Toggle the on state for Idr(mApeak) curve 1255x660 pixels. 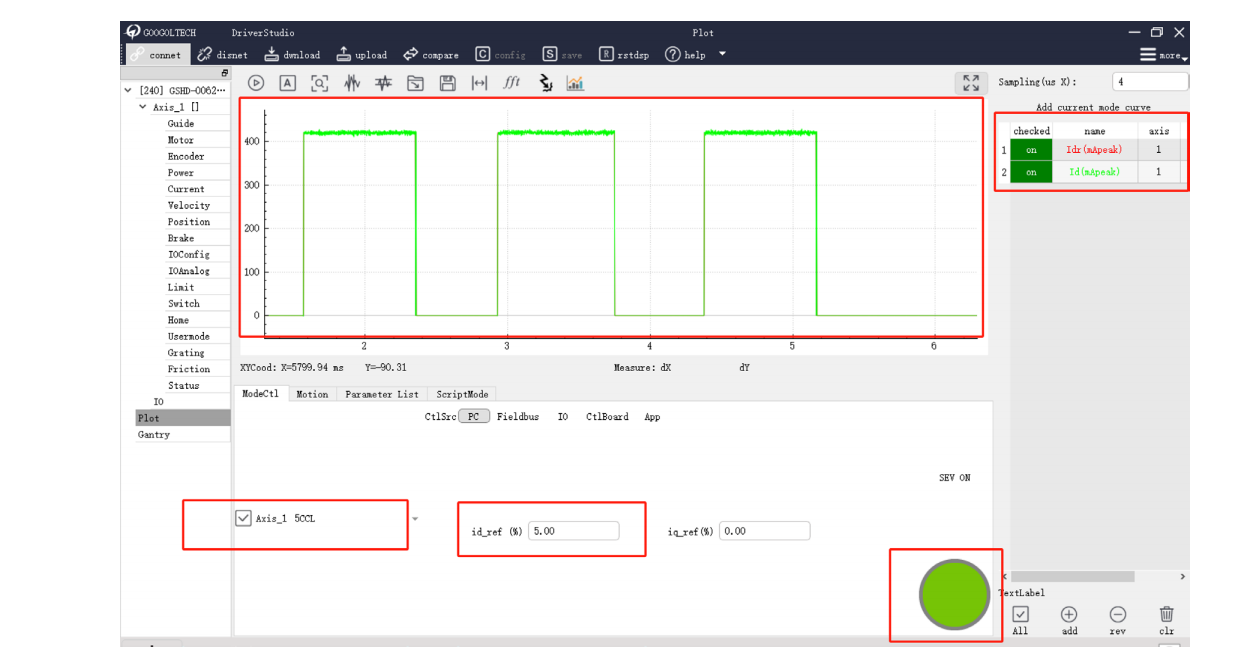[1031, 150]
